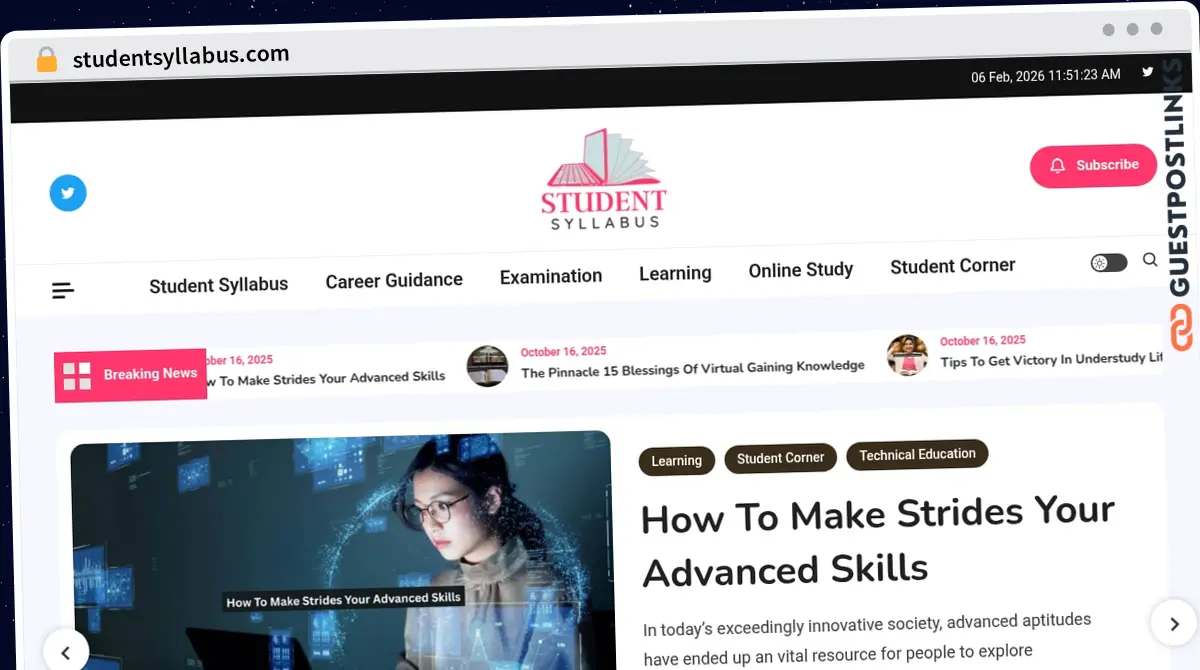This screenshot has width=1200, height=670.
Task: Click the blue Twitter icon on the left
Action: (x=67, y=192)
